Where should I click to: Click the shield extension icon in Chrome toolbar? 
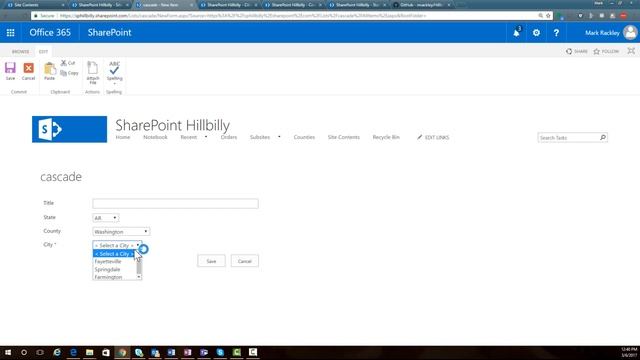pos(580,16)
